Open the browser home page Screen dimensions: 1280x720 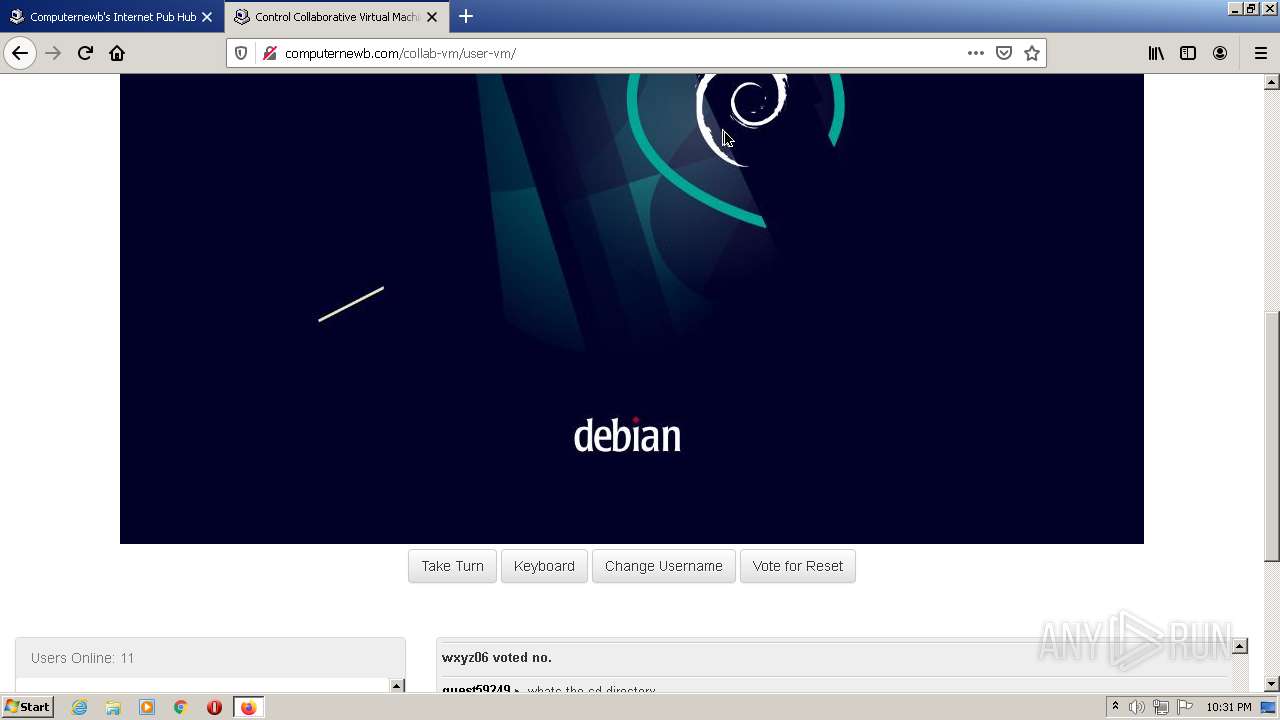click(x=117, y=53)
